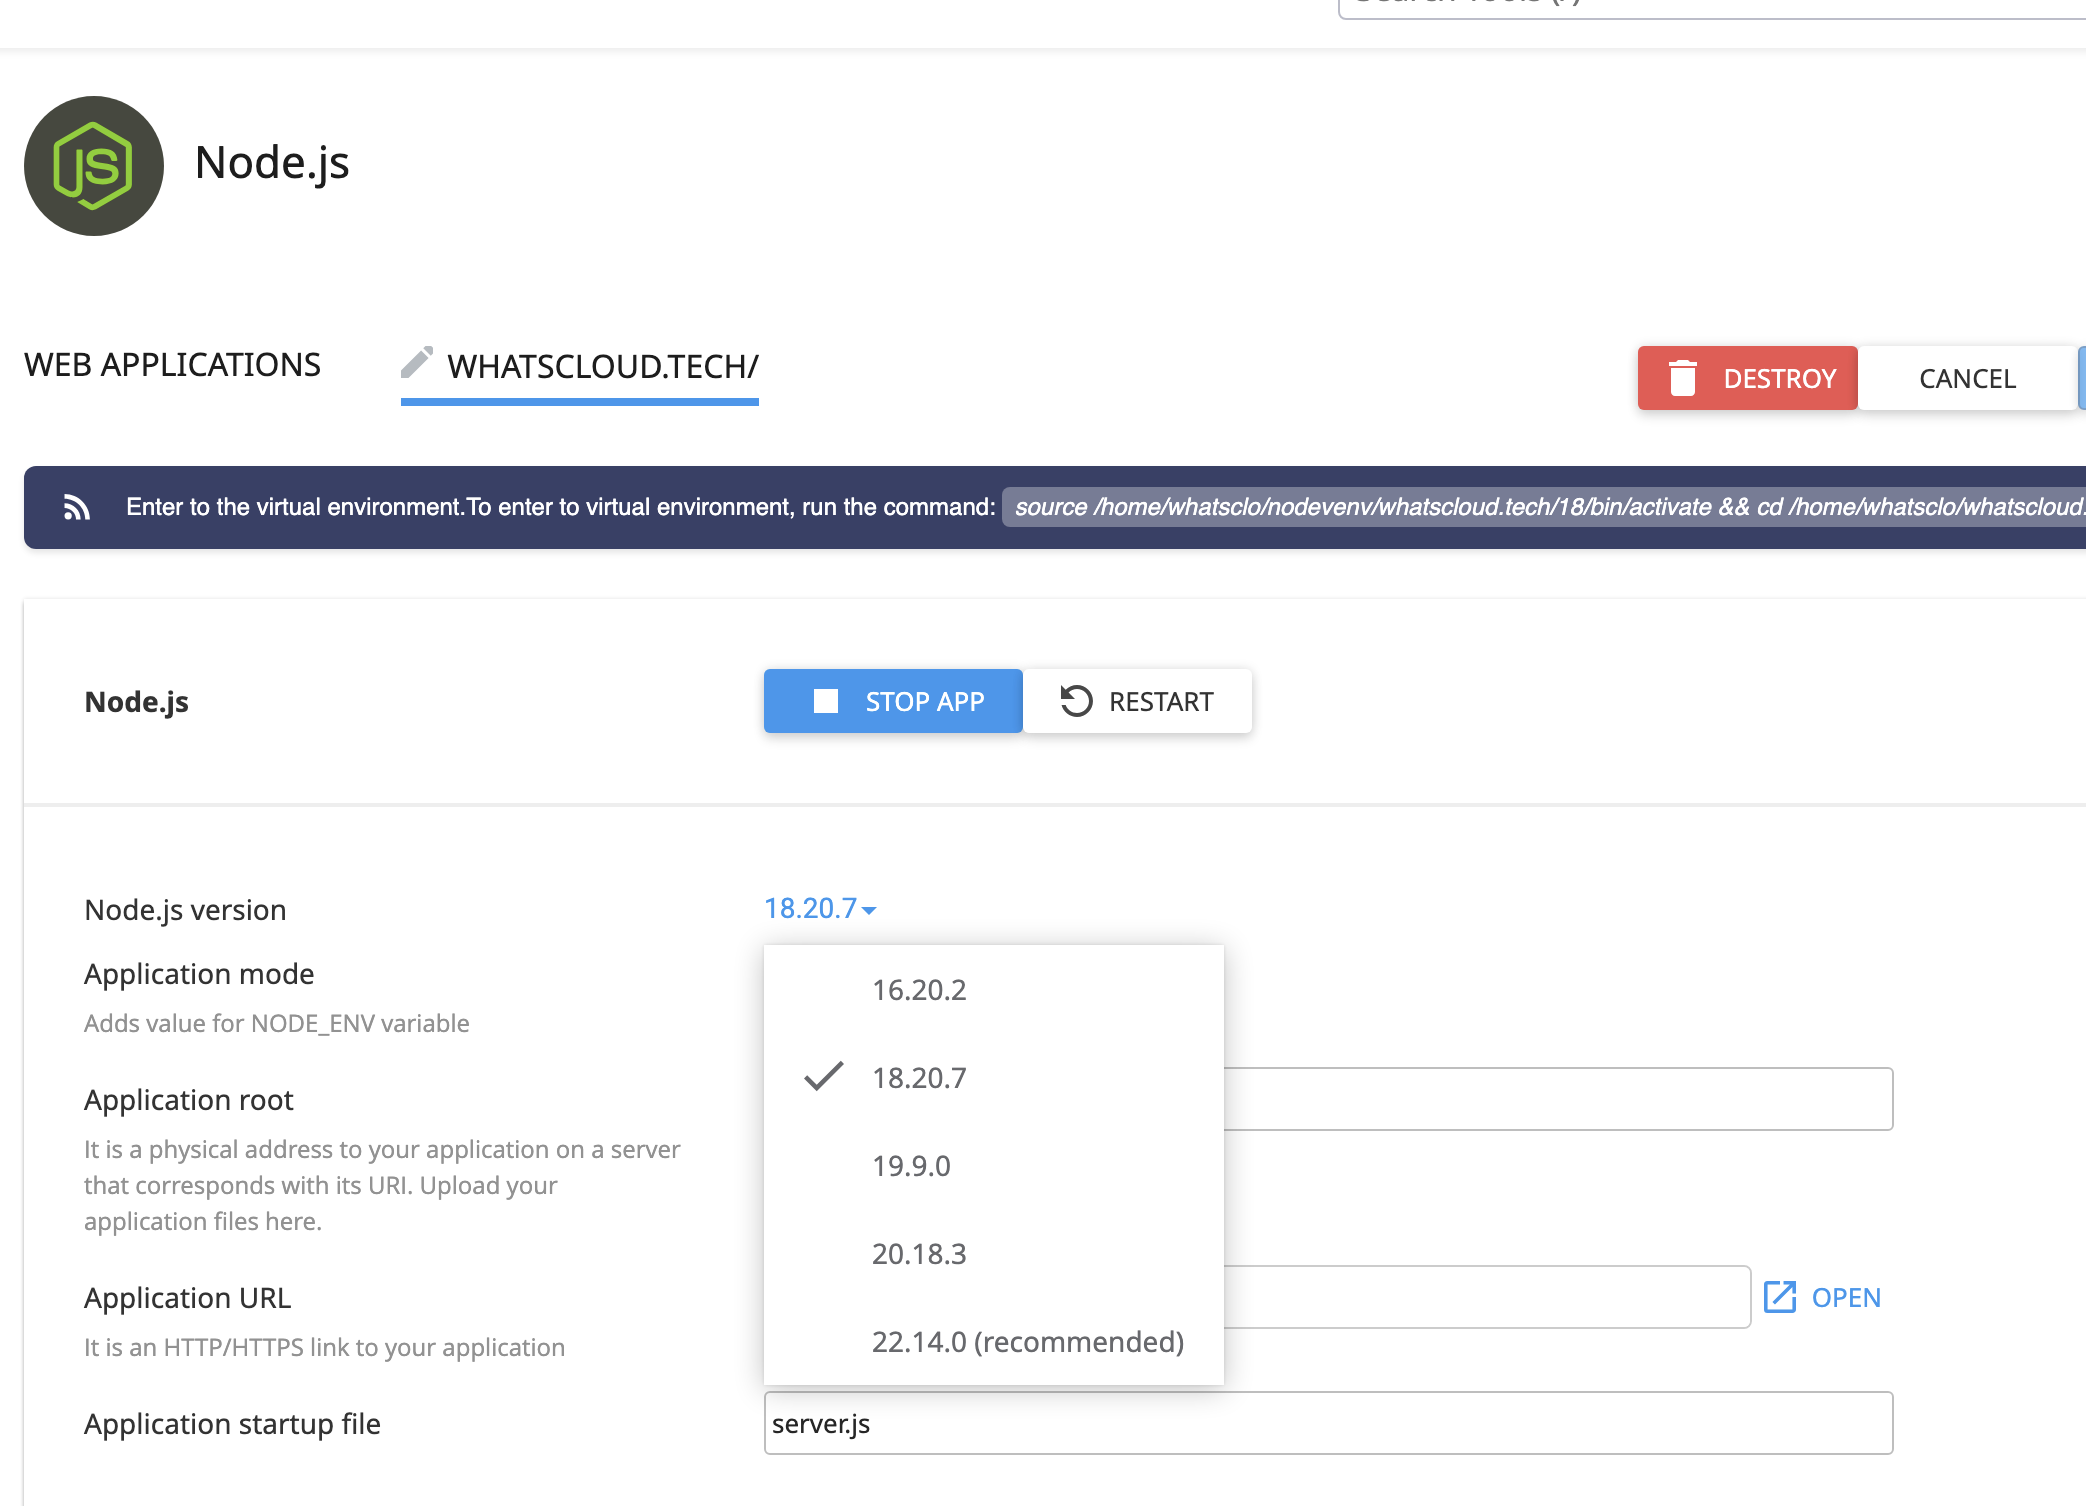
Task: Pick Node.js version 20.18.3
Action: [919, 1254]
